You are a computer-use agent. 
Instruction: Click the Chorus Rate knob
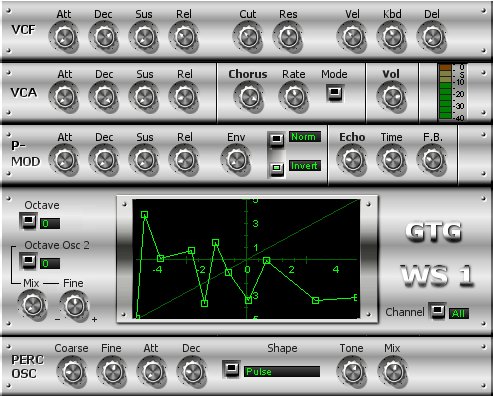pos(294,97)
